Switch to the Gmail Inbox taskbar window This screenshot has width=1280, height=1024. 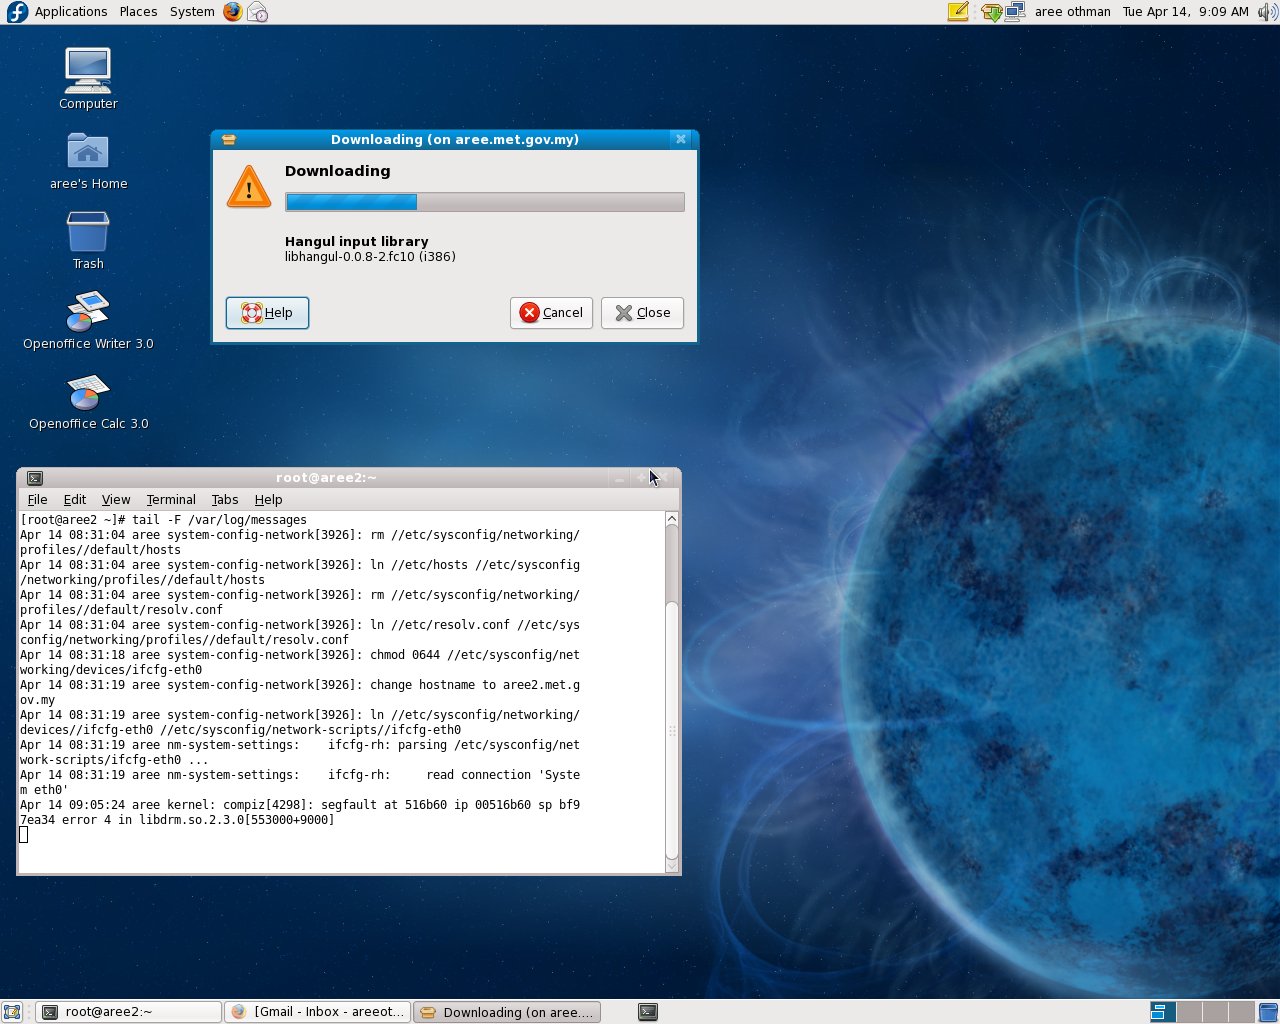click(x=318, y=1012)
